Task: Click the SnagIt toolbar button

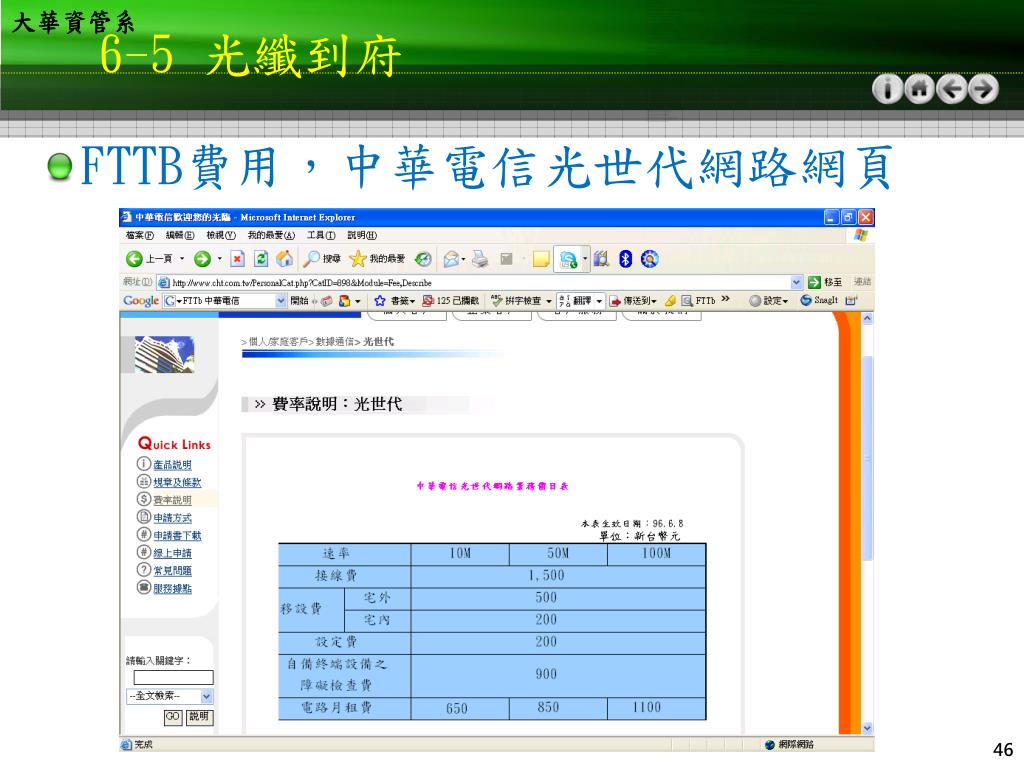Action: 819,300
